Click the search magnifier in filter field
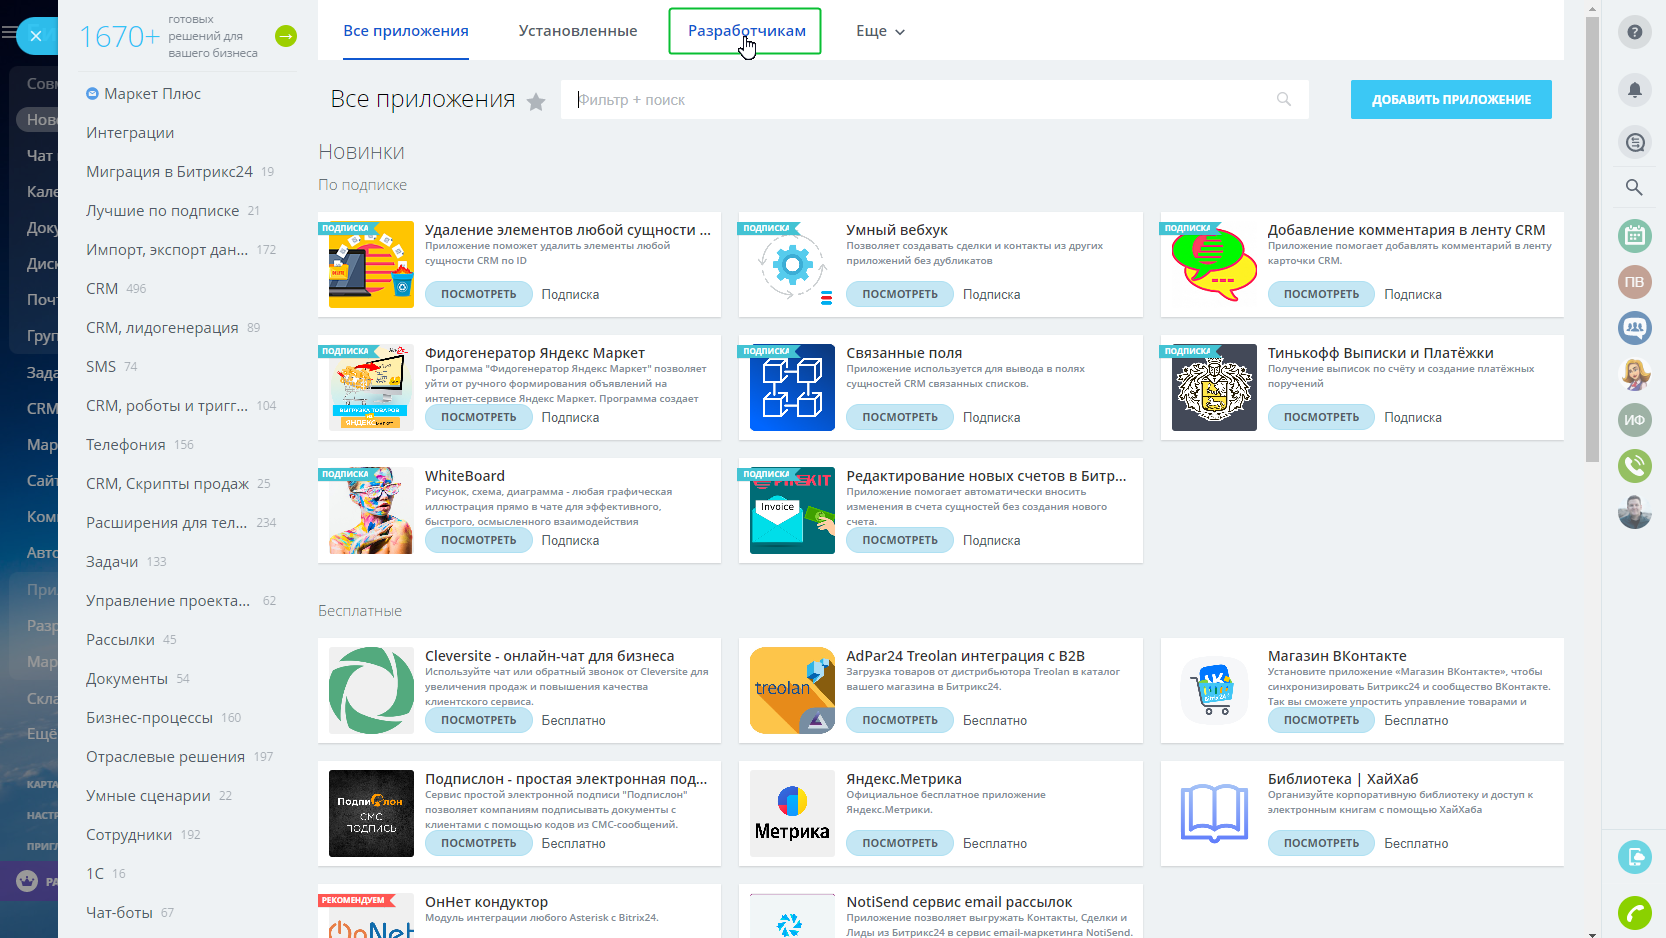The height and width of the screenshot is (938, 1666). [1284, 99]
